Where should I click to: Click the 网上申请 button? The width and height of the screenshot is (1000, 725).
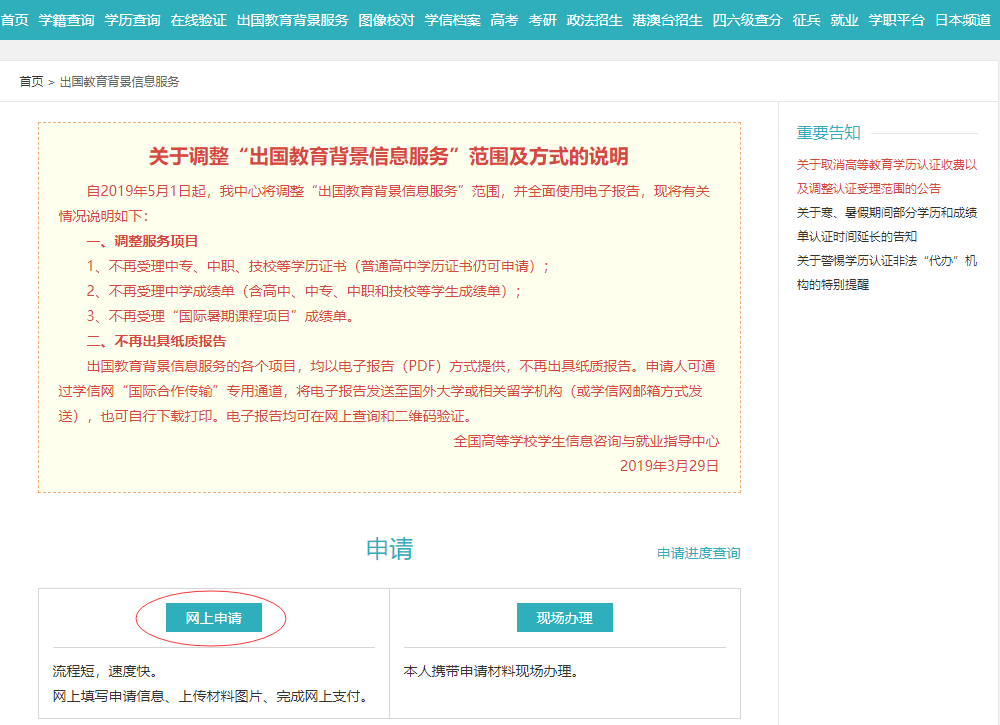click(x=214, y=617)
